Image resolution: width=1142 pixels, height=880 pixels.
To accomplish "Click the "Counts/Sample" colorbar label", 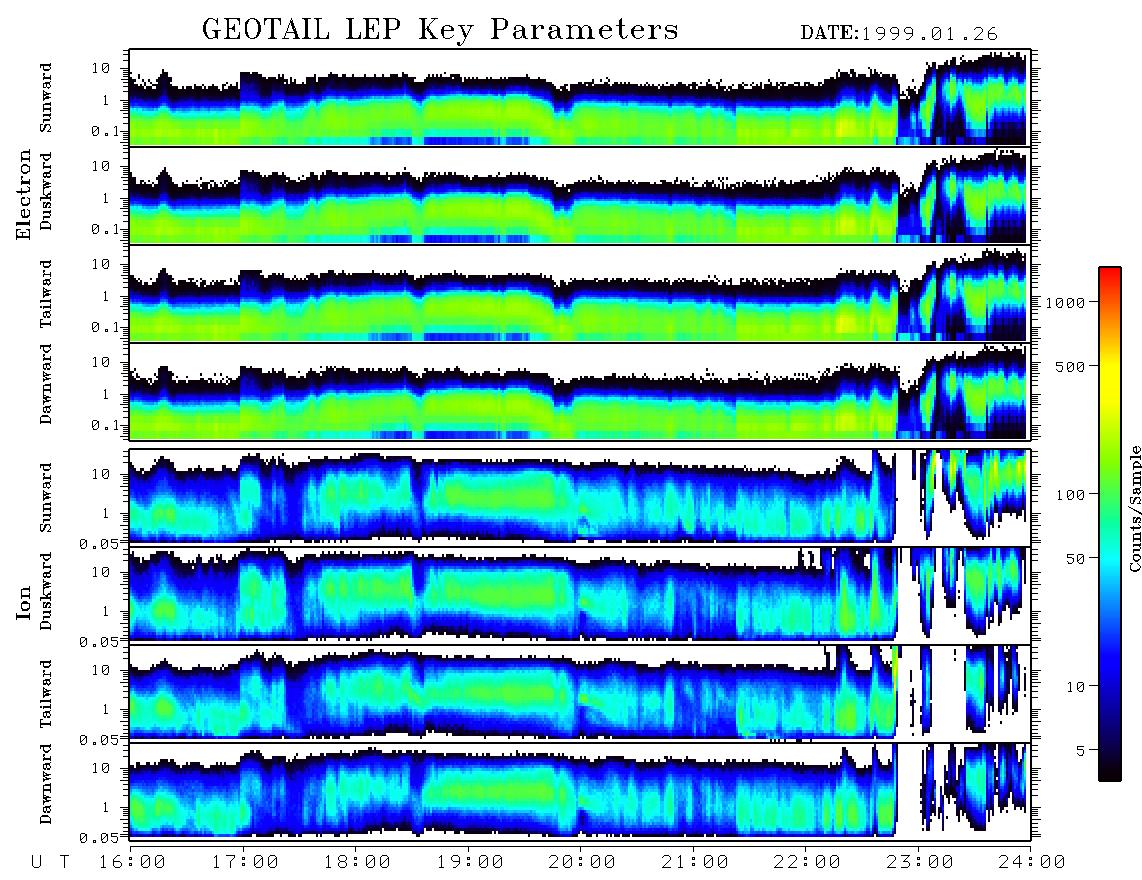I will [1135, 508].
